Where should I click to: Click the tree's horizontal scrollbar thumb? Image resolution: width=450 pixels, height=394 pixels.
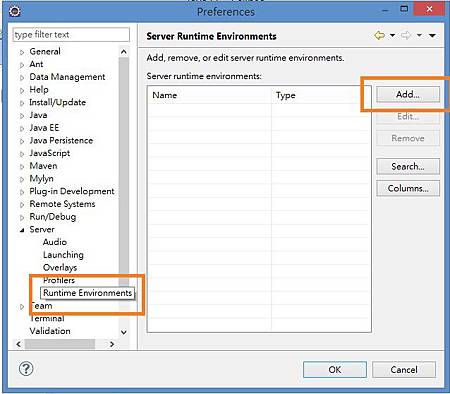pos(60,344)
